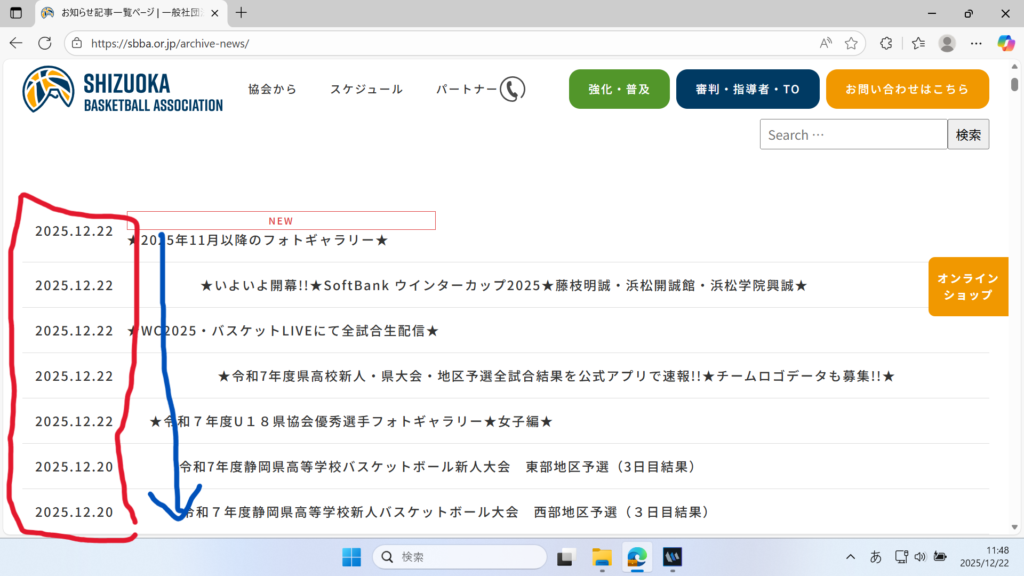
Task: Click the site Search text field
Action: (x=852, y=135)
